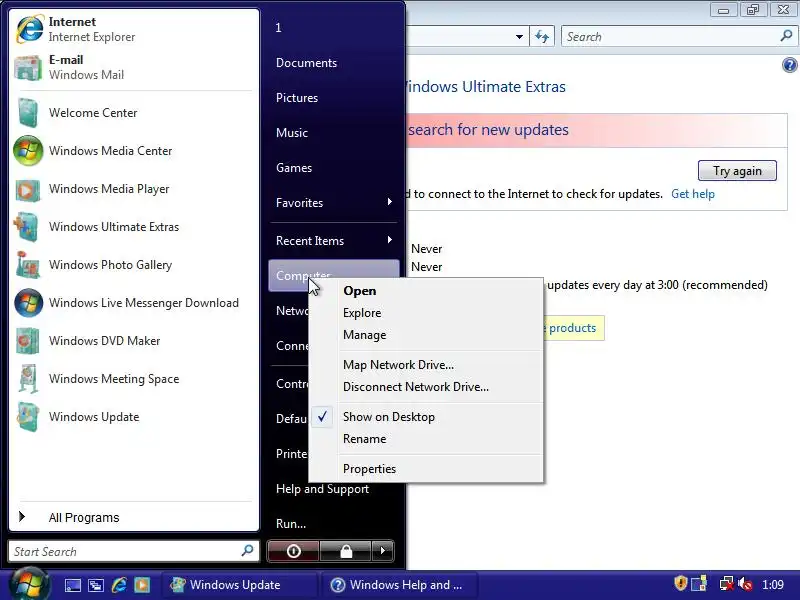
Task: Open the Welcome Center icon
Action: [x=28, y=113]
